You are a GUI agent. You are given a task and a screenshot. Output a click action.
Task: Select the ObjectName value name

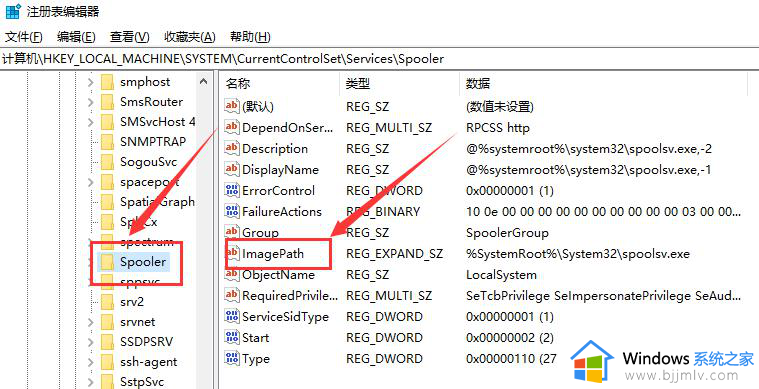278,275
